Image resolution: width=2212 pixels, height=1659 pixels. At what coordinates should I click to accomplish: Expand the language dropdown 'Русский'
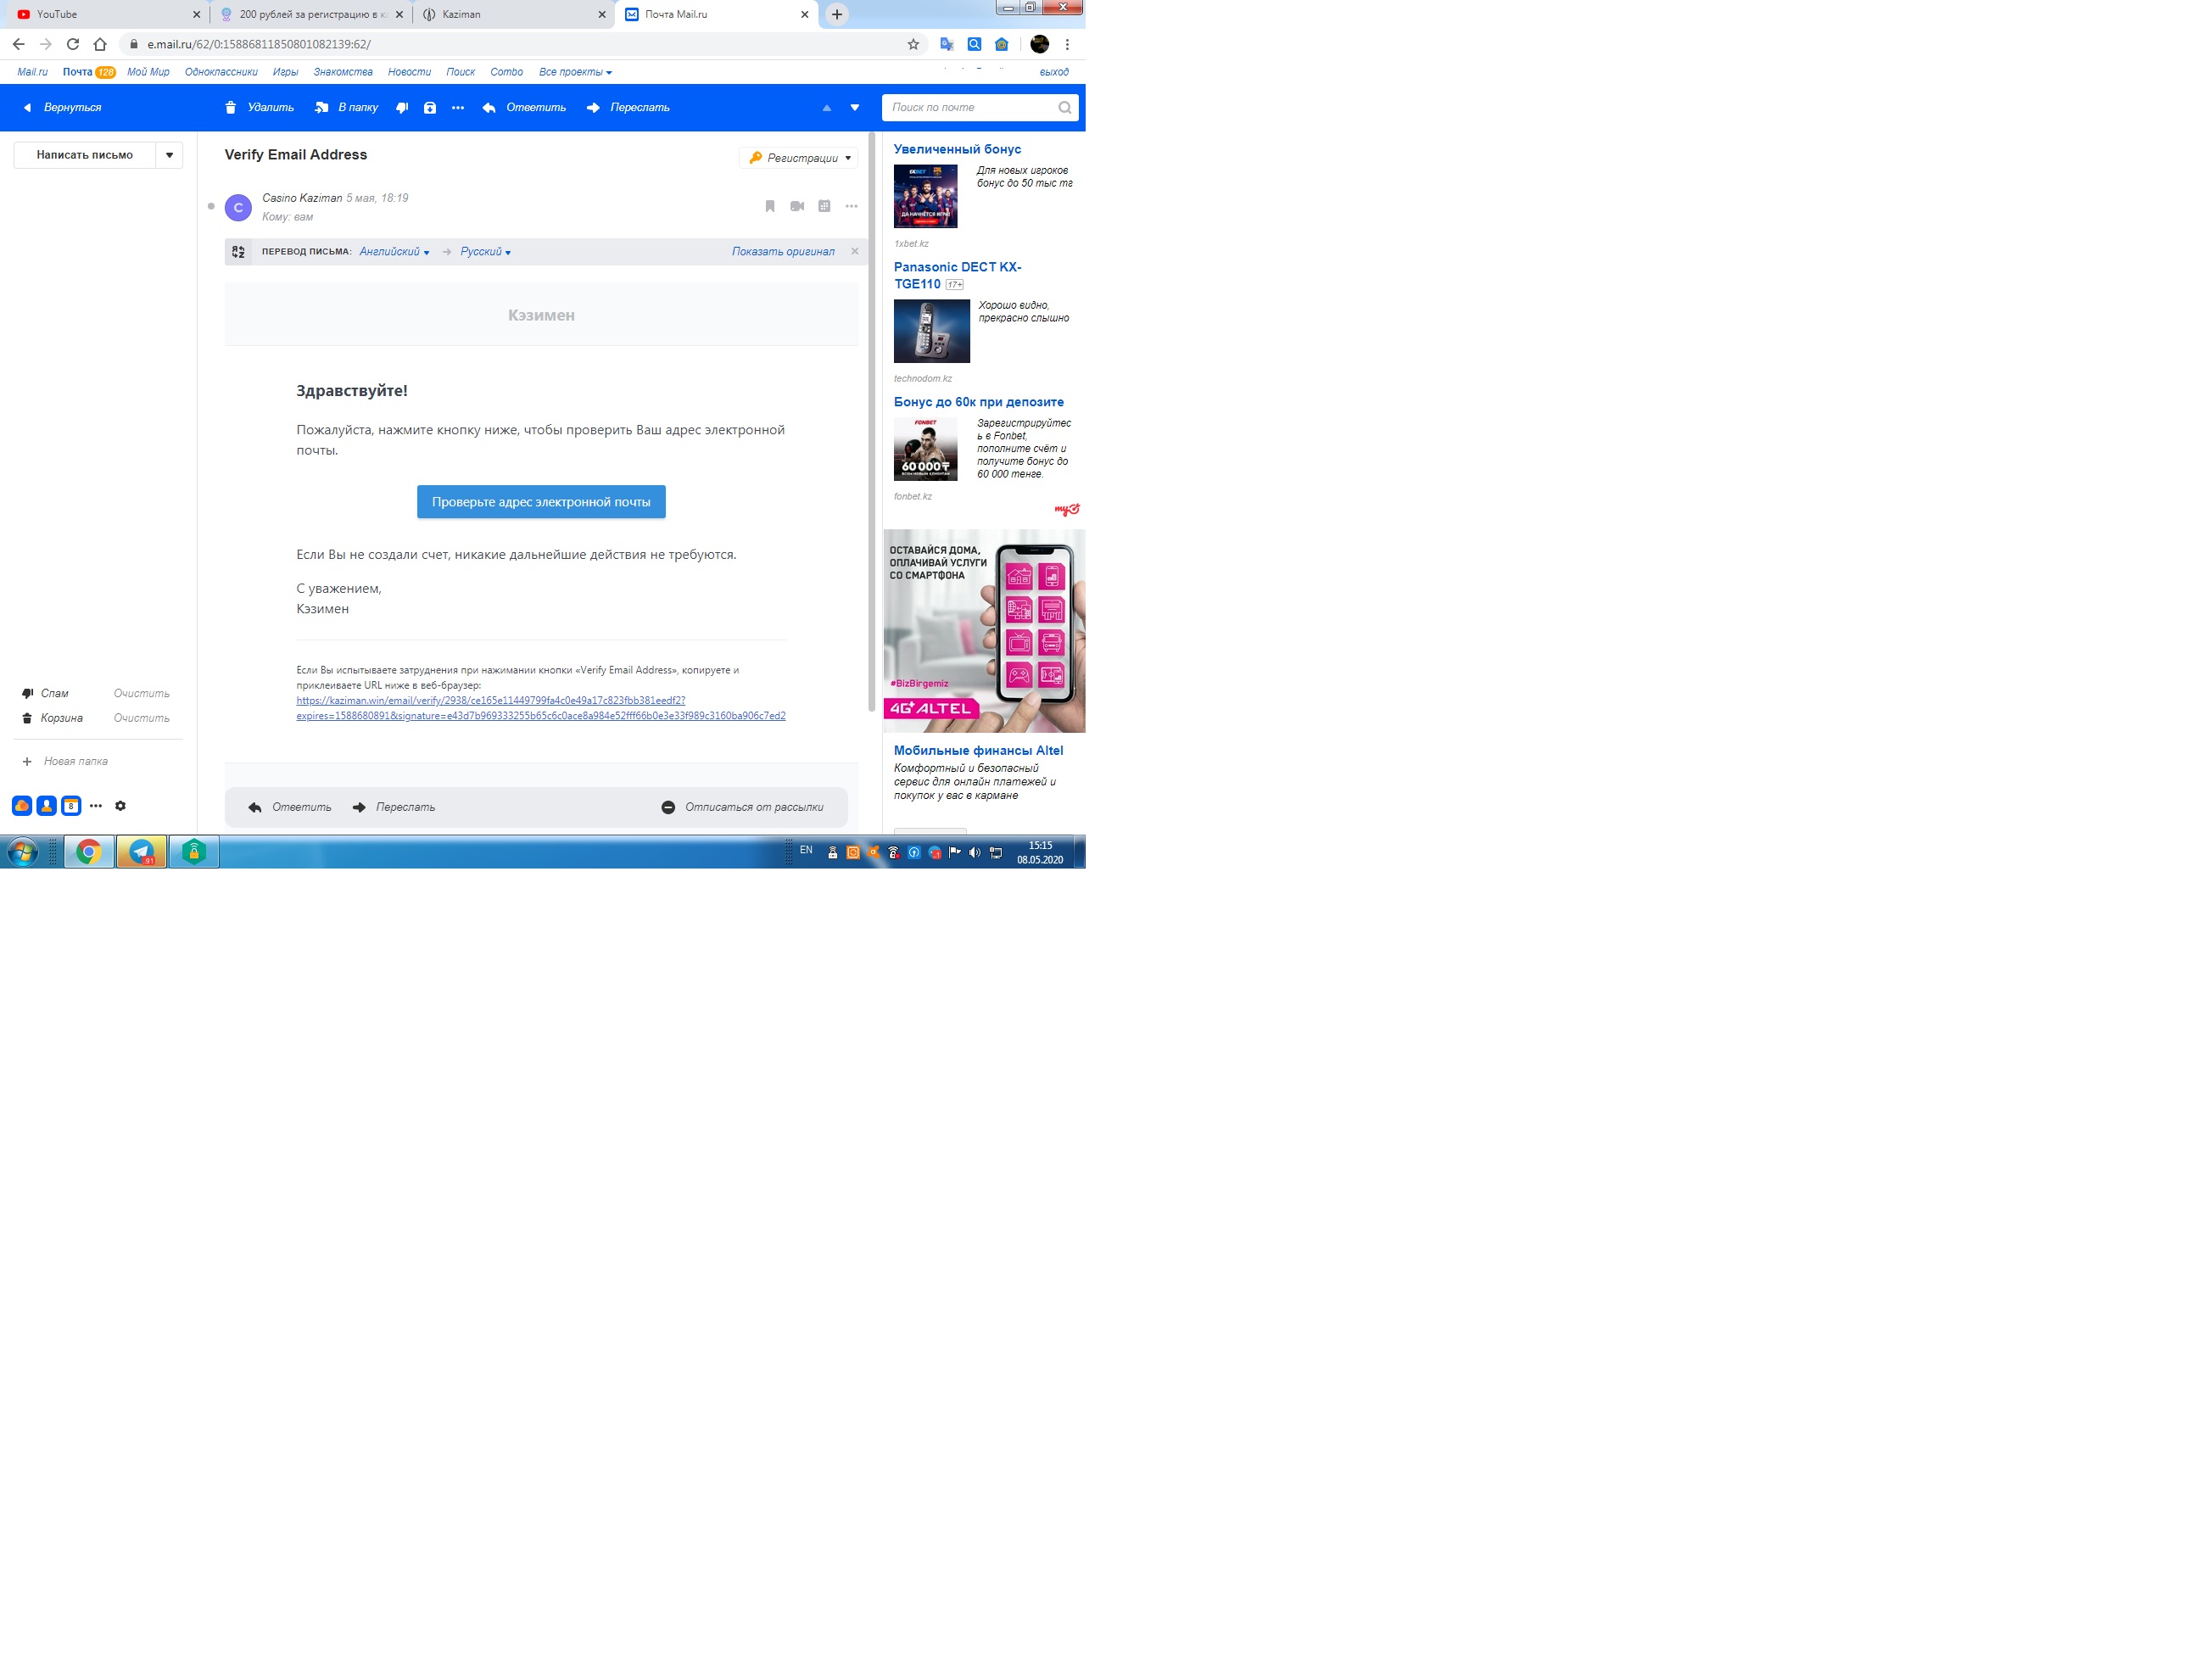(483, 251)
